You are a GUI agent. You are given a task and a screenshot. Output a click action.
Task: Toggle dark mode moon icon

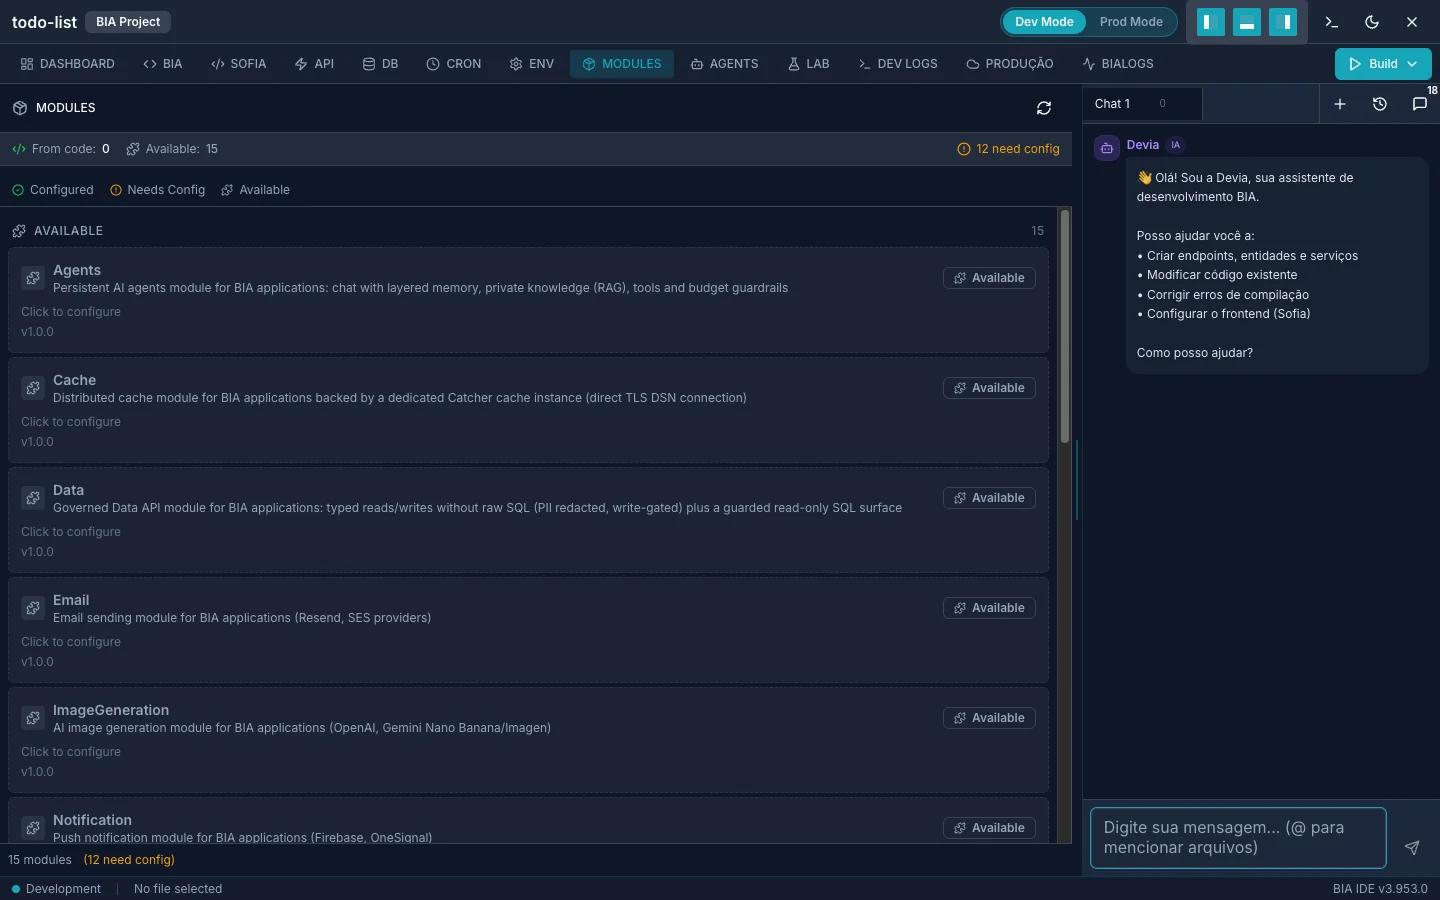tap(1372, 22)
